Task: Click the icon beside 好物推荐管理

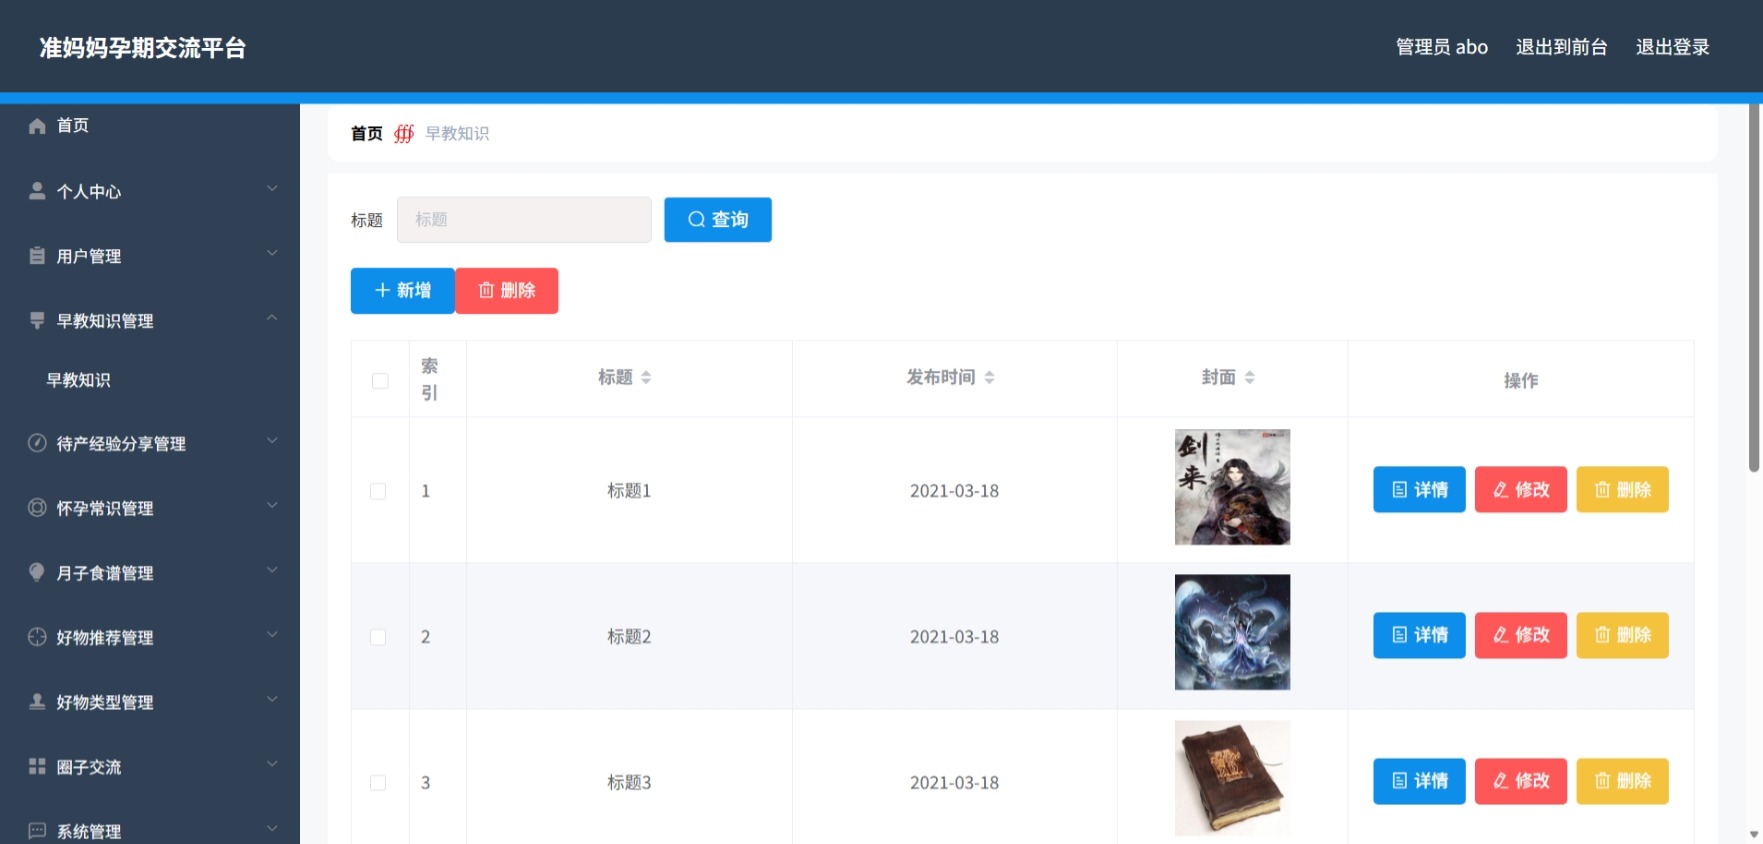Action: 37,637
